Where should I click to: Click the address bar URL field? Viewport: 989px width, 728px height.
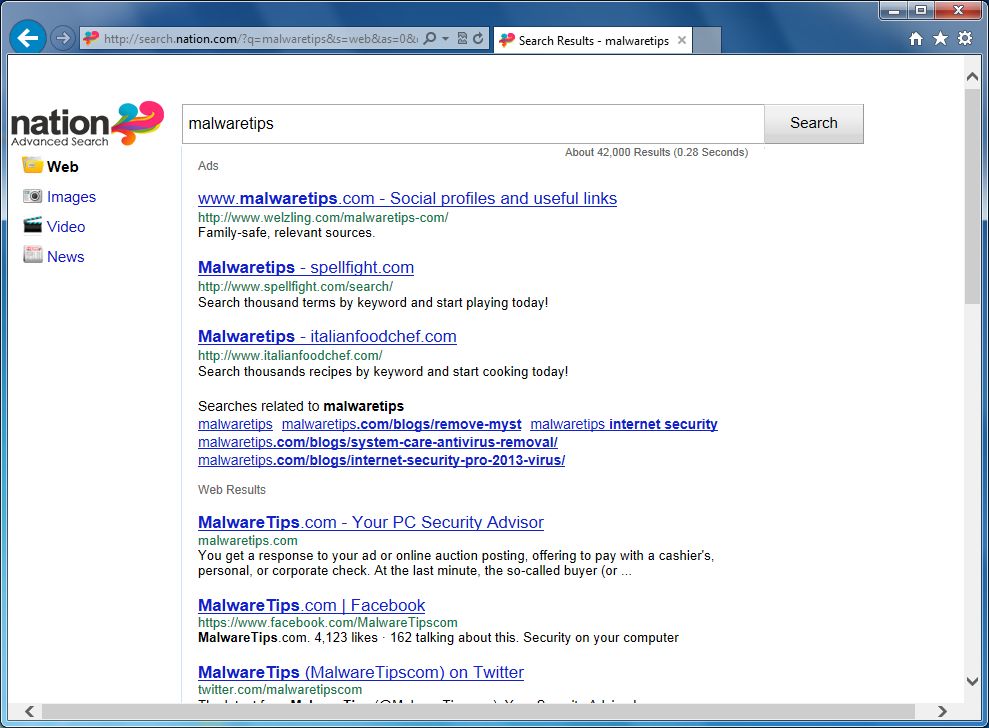coord(260,38)
